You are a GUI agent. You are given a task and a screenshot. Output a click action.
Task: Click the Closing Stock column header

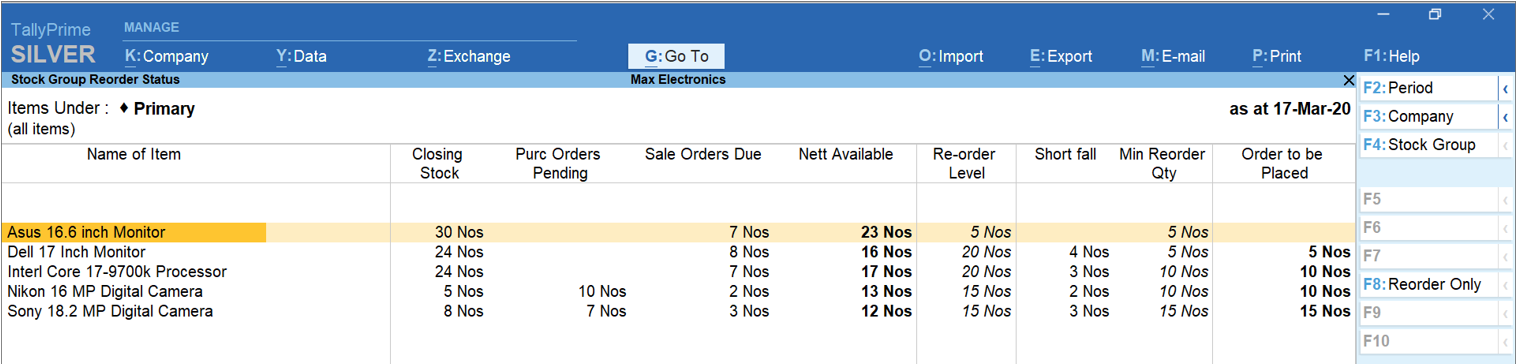(x=437, y=163)
